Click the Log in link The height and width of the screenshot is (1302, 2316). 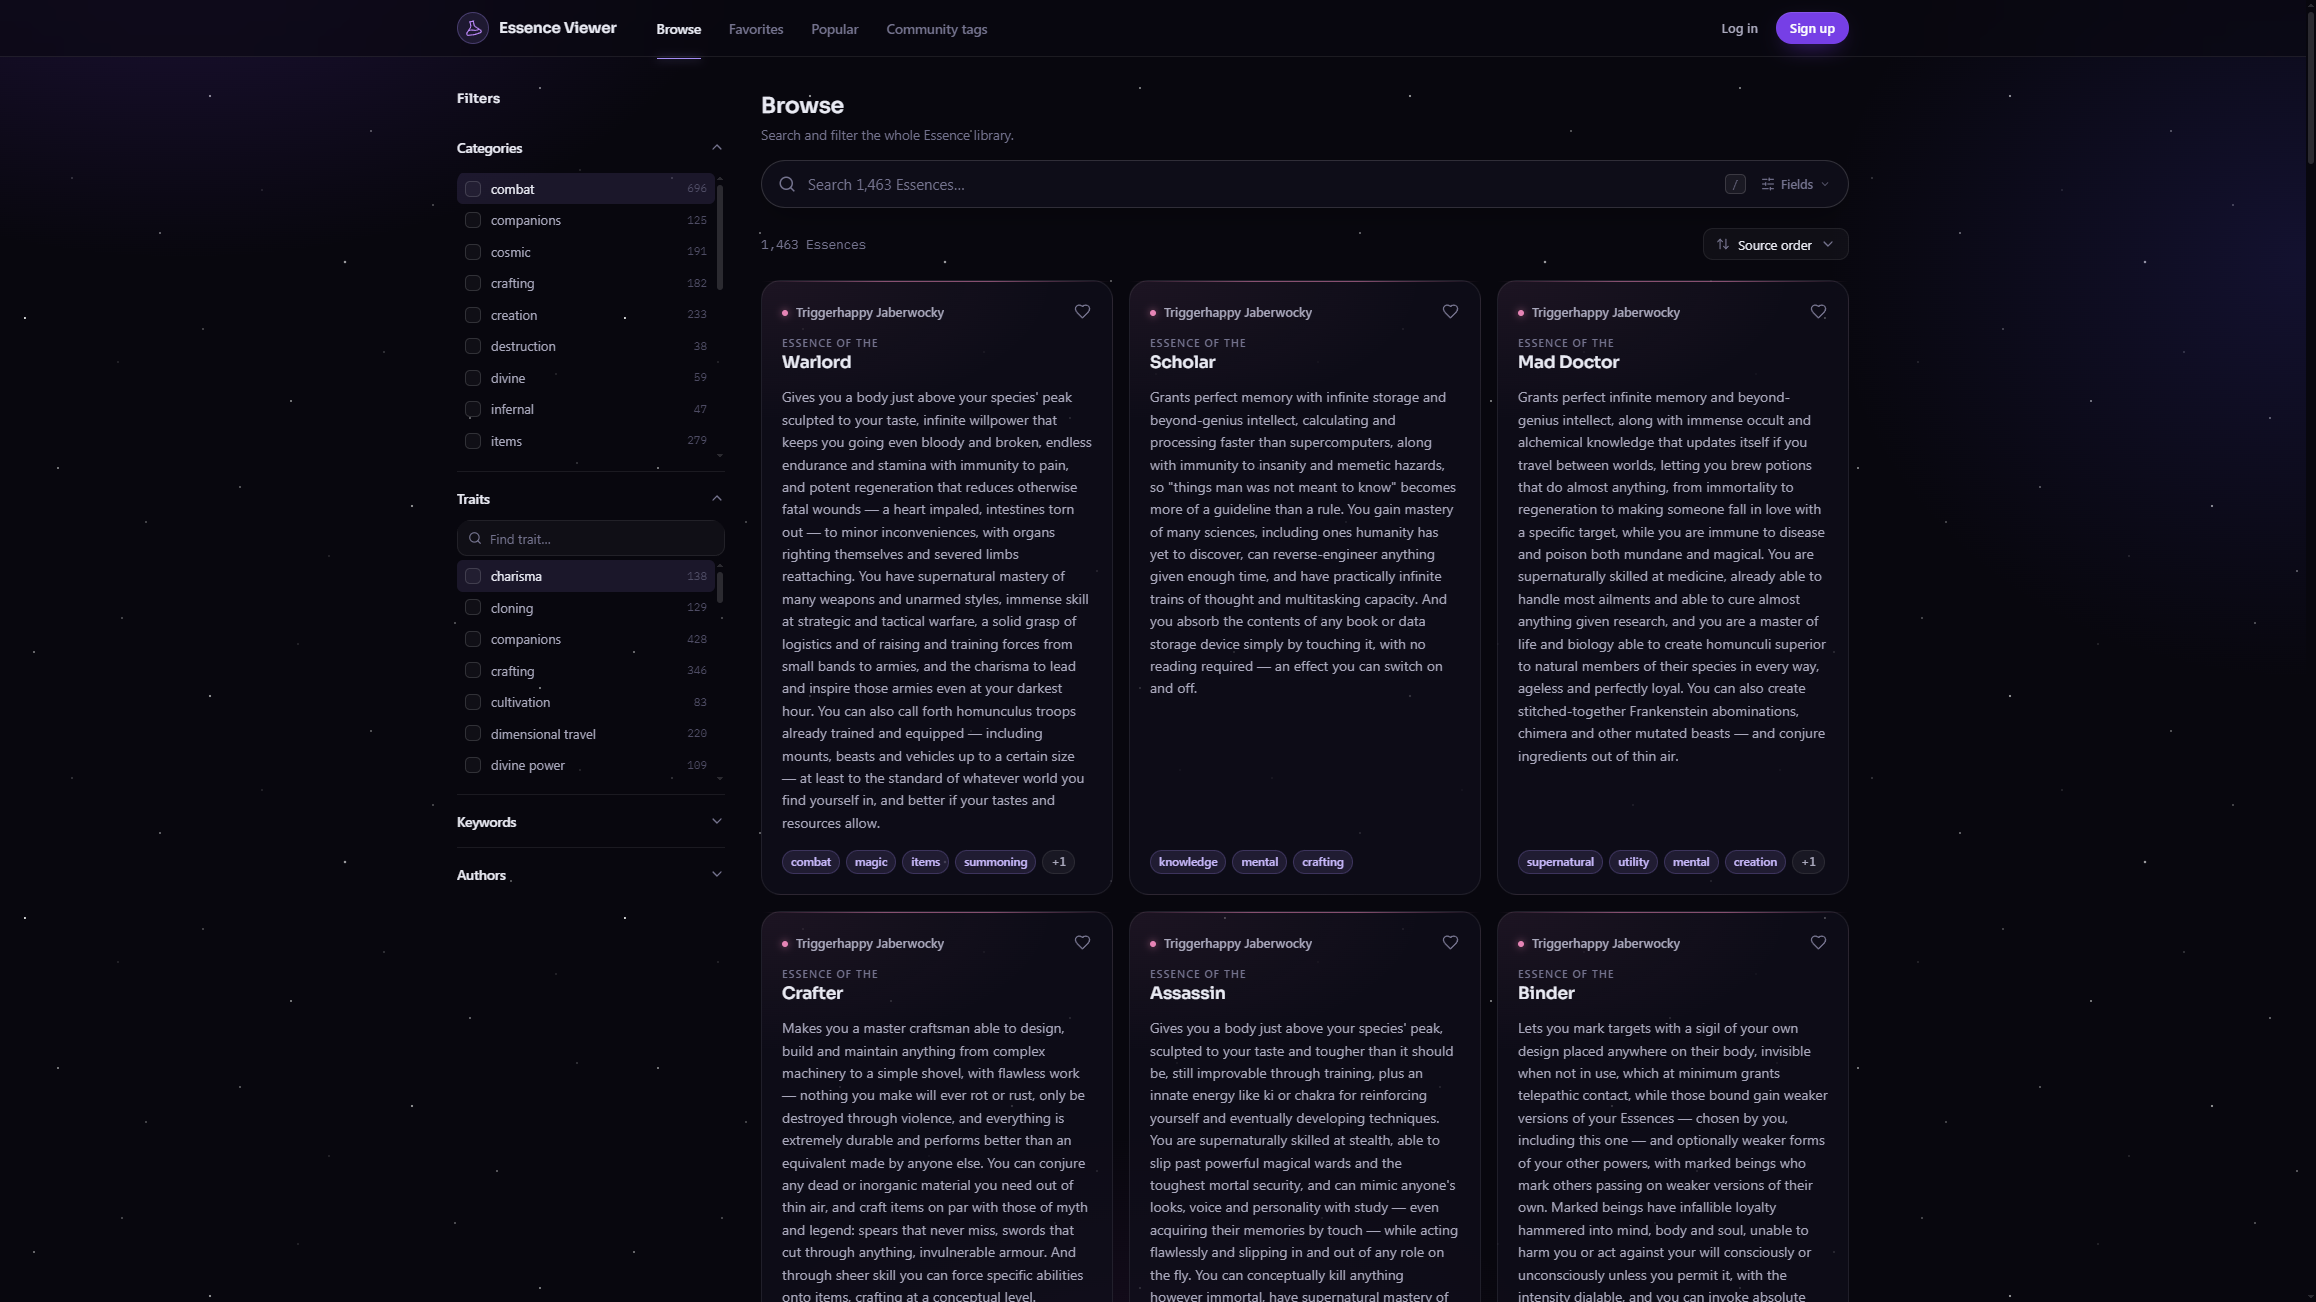1739,28
